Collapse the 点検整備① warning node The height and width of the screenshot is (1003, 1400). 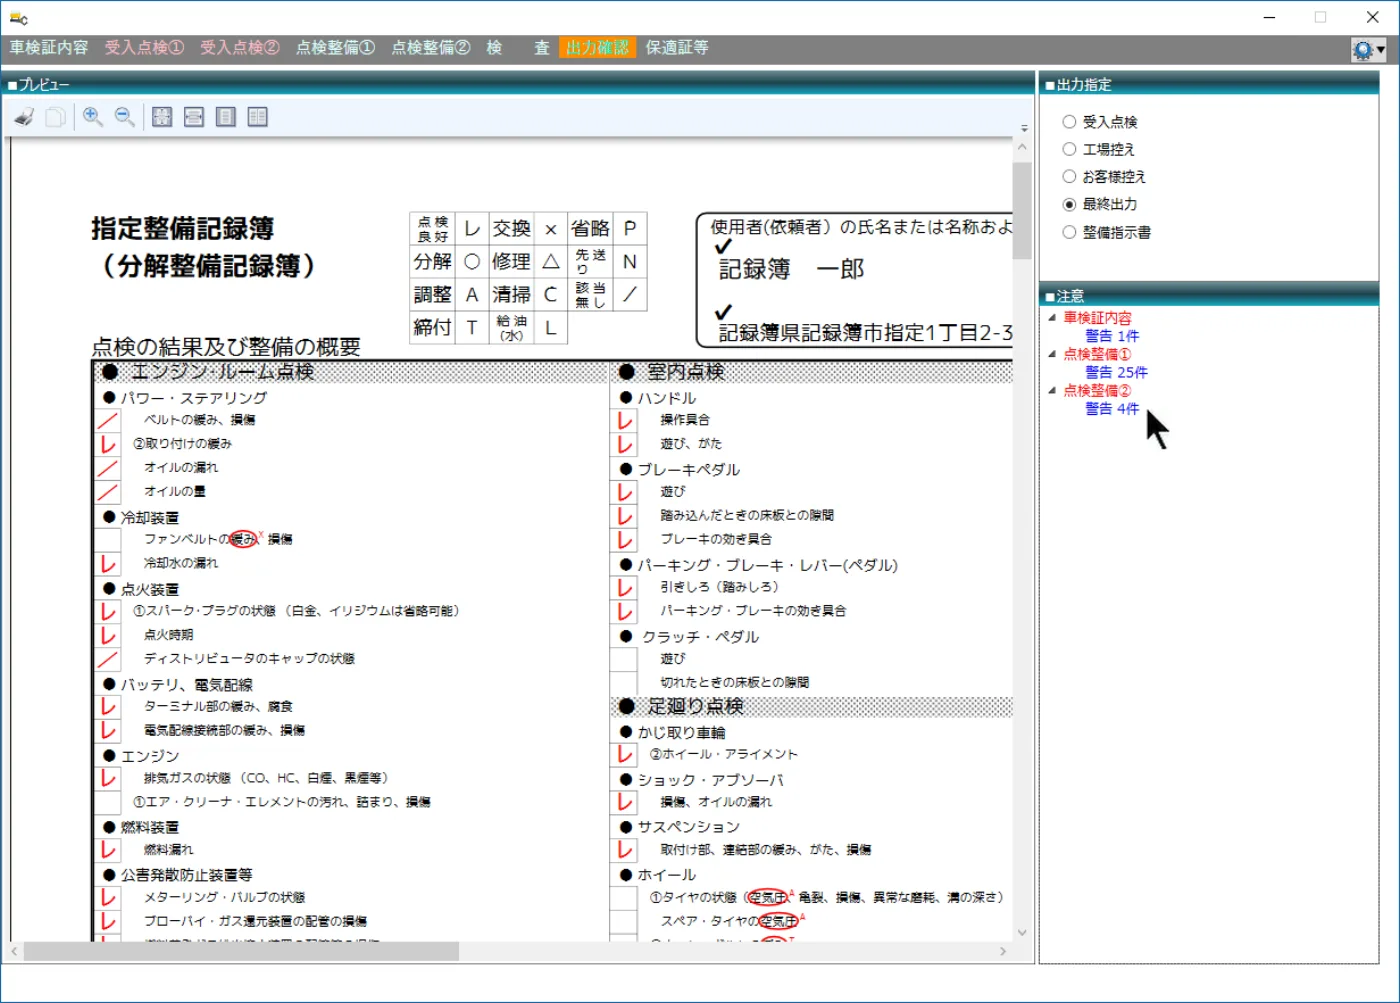pos(1052,353)
